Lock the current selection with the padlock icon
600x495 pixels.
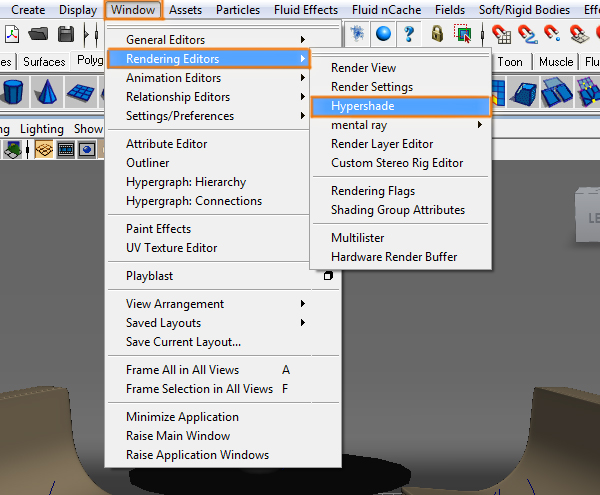(x=437, y=34)
